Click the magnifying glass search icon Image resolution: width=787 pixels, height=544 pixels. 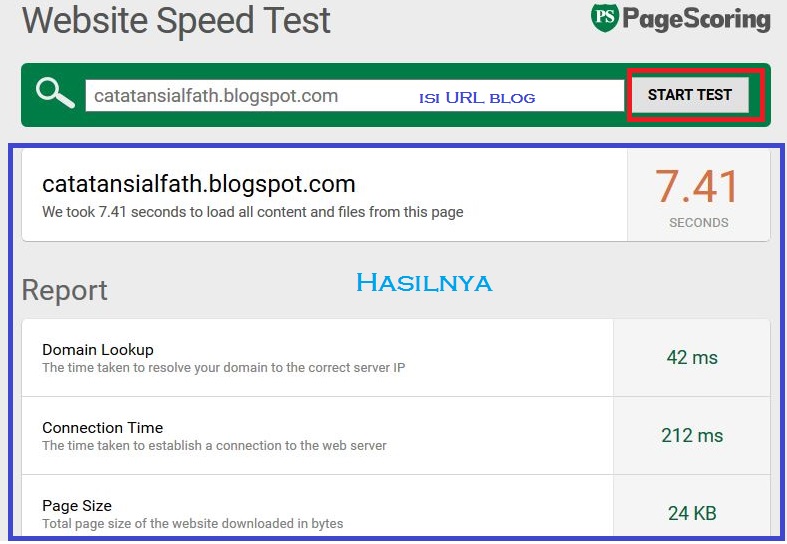click(x=55, y=93)
